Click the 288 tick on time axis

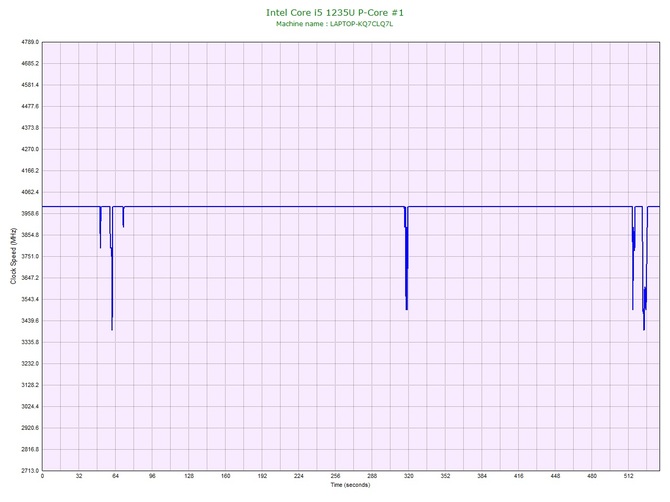click(x=372, y=476)
